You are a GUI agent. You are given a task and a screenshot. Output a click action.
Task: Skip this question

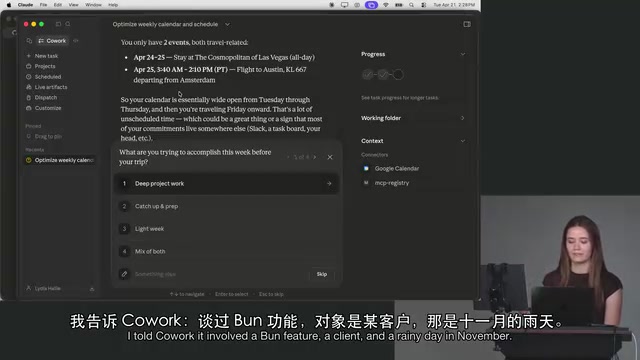coord(322,274)
